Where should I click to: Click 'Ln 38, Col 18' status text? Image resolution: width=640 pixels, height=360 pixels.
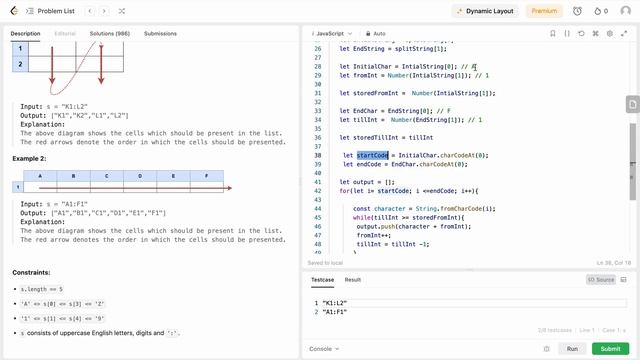tap(614, 263)
